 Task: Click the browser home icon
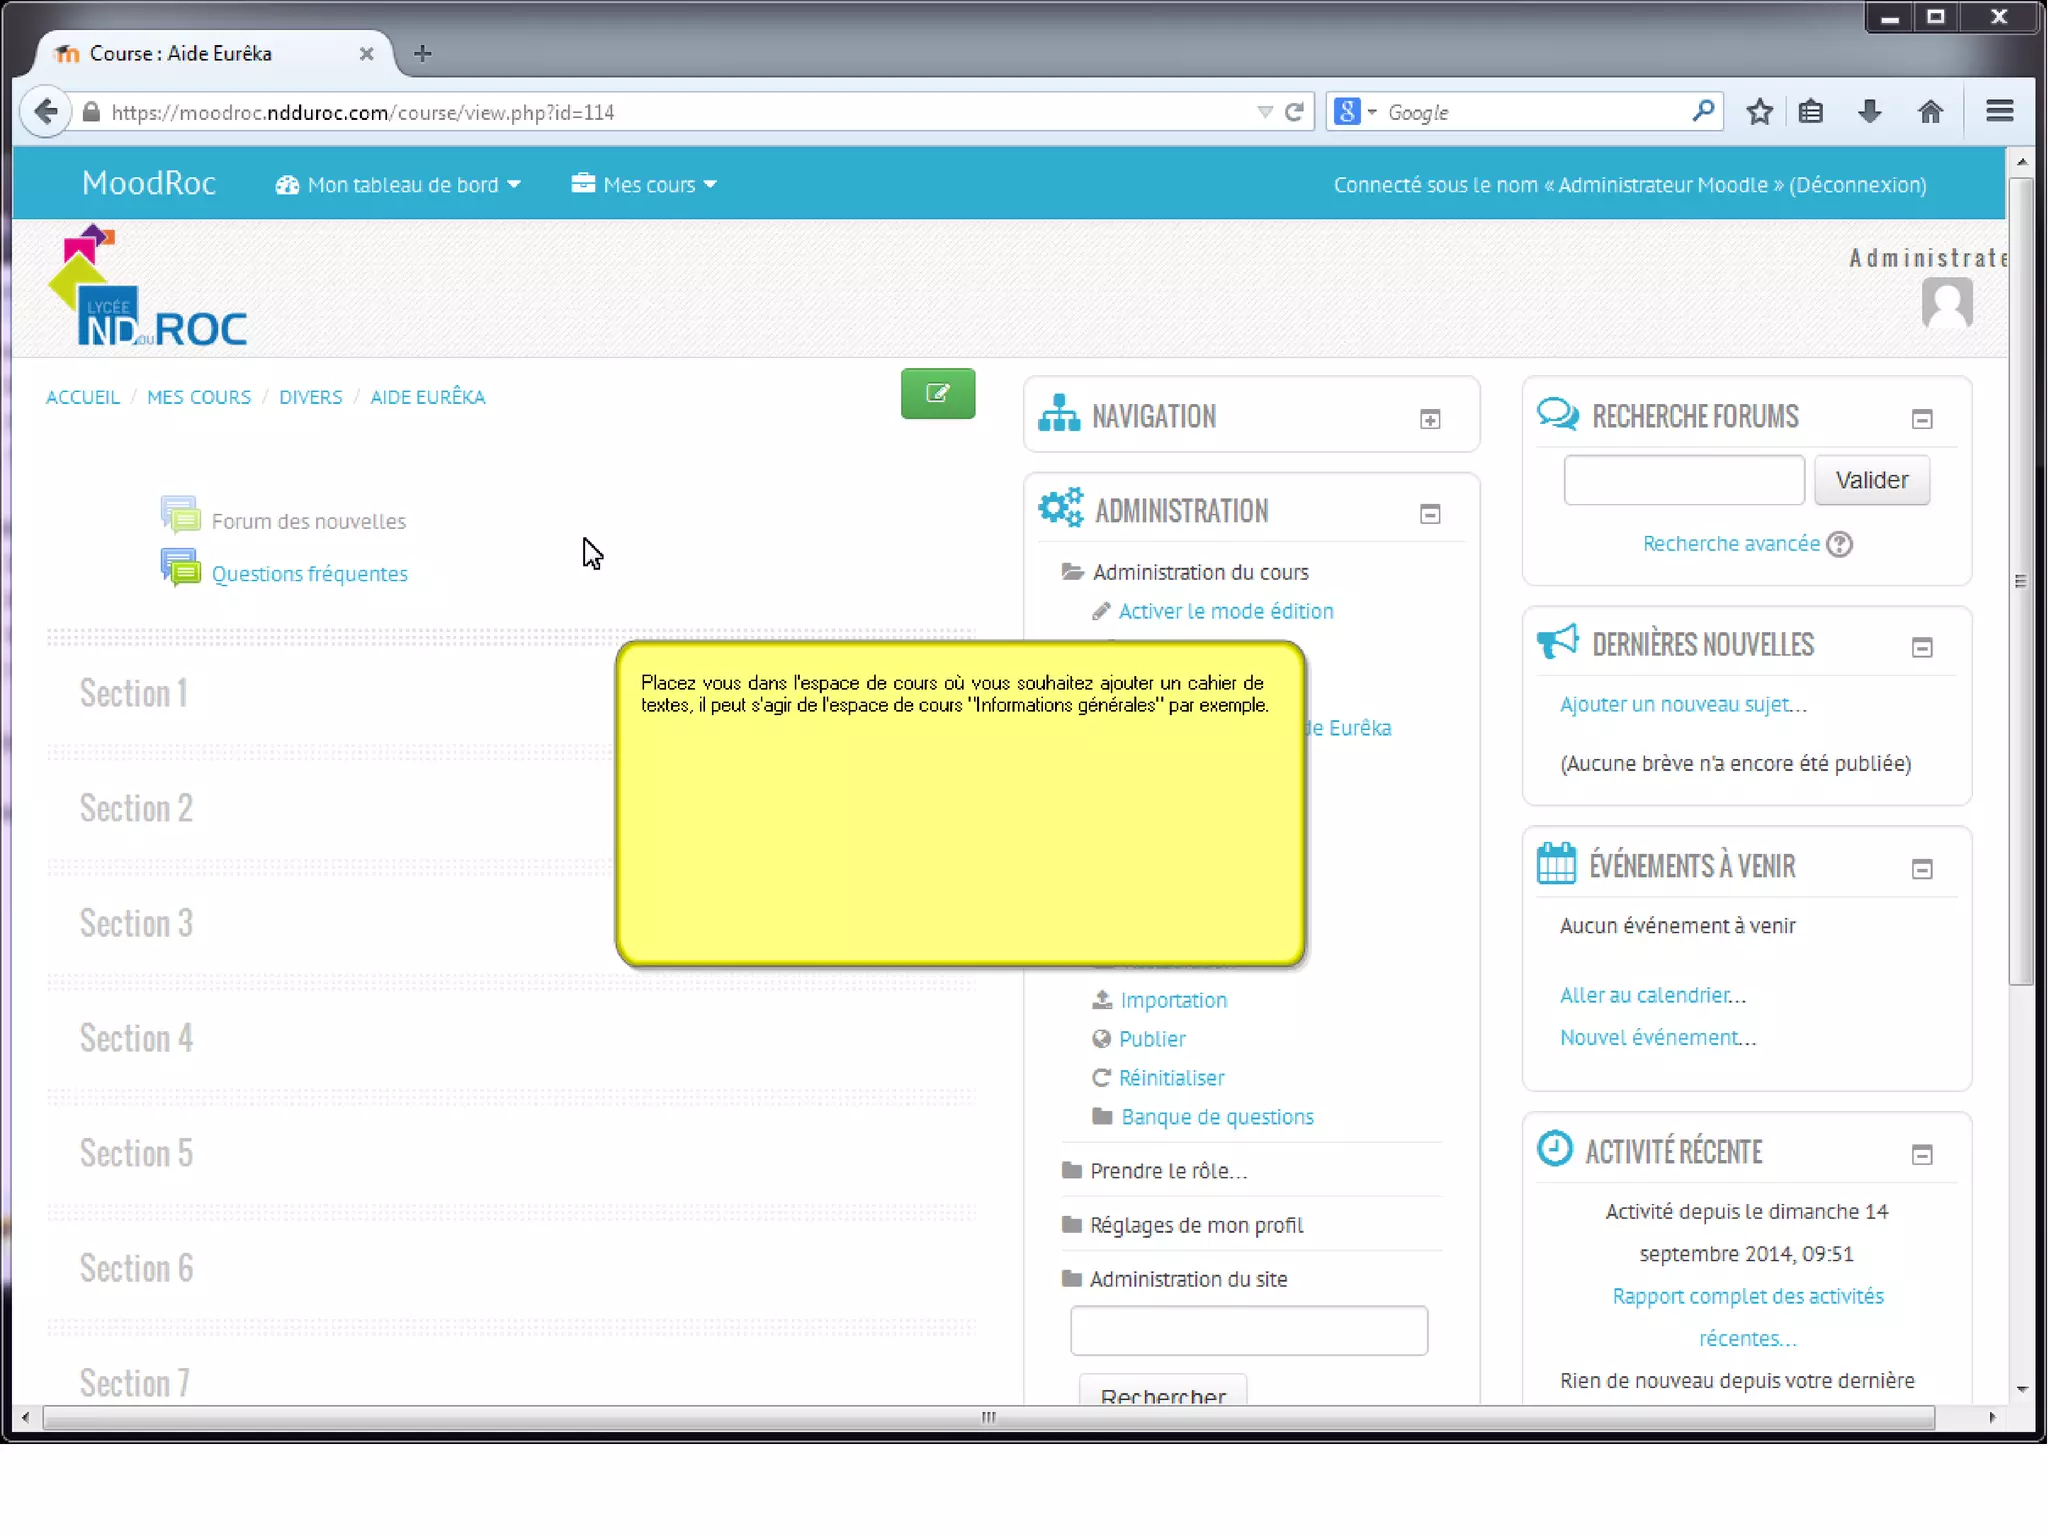[x=1930, y=112]
